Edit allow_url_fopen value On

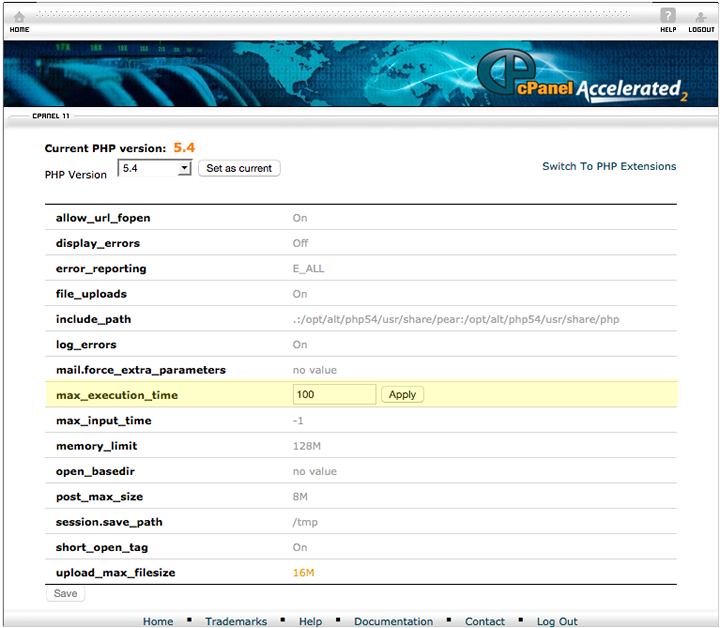coord(300,218)
